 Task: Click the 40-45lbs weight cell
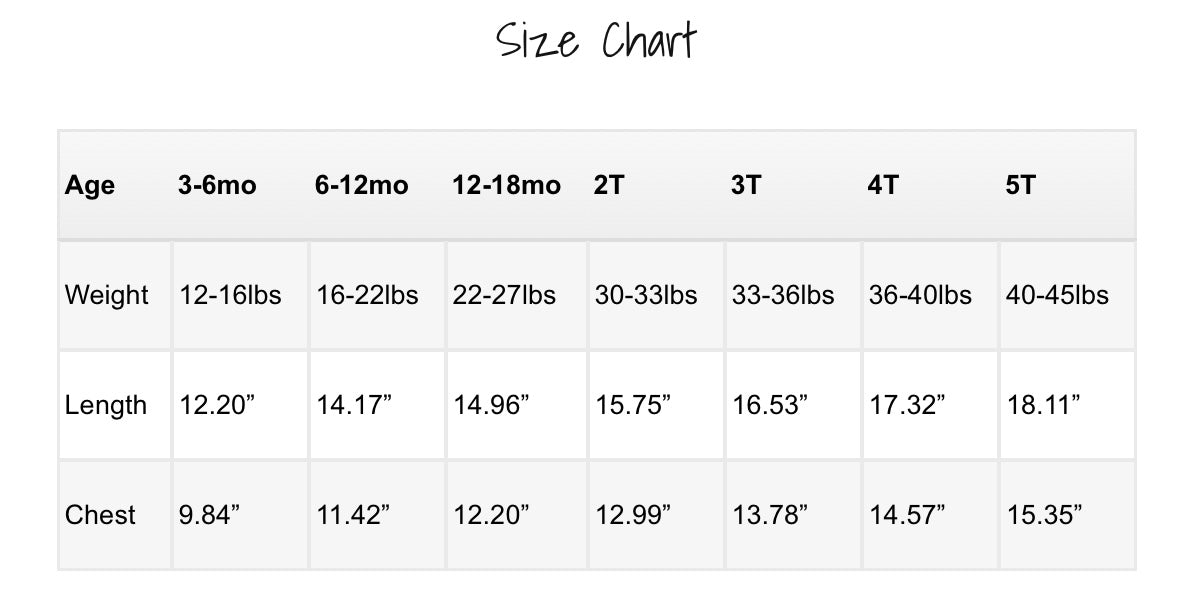click(1057, 296)
